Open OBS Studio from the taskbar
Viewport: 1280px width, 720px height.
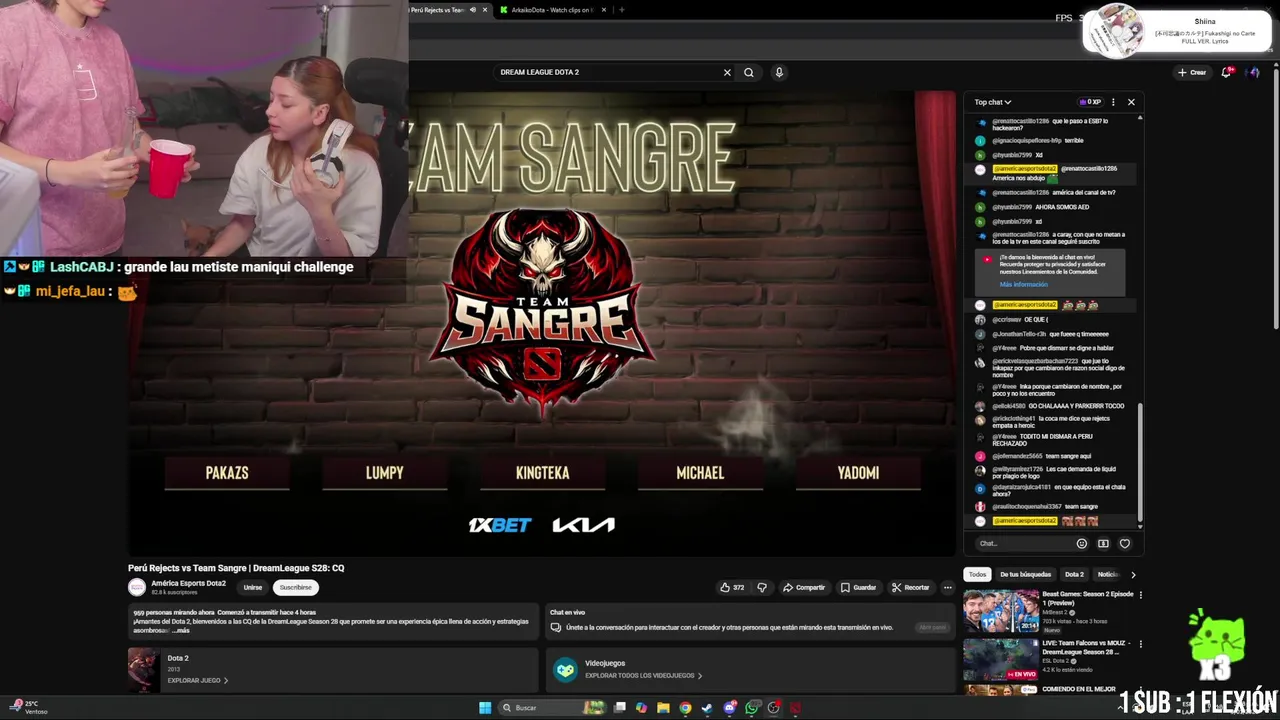click(774, 708)
